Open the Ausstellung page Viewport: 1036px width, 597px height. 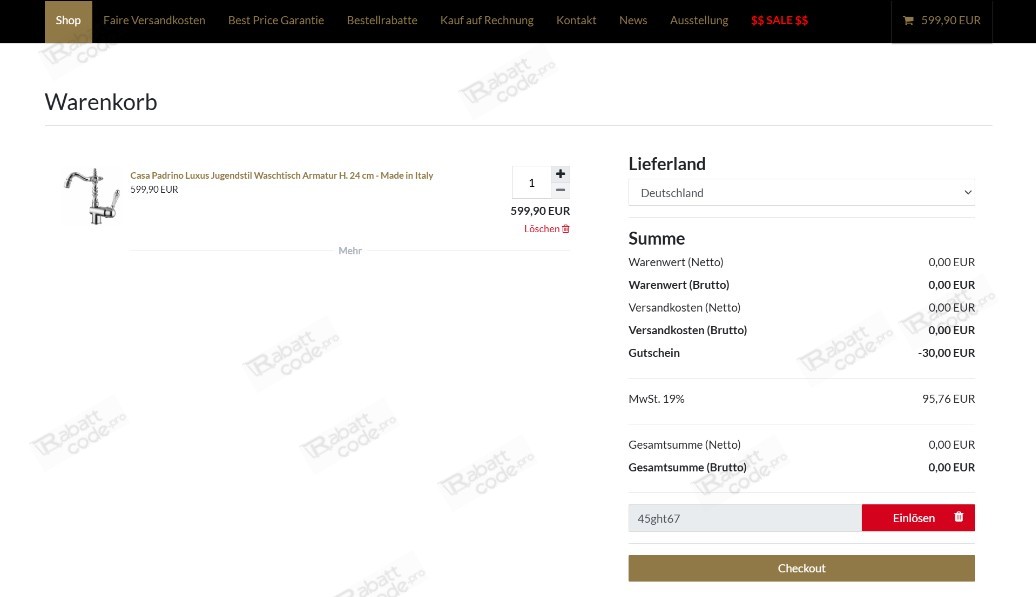[x=699, y=19]
